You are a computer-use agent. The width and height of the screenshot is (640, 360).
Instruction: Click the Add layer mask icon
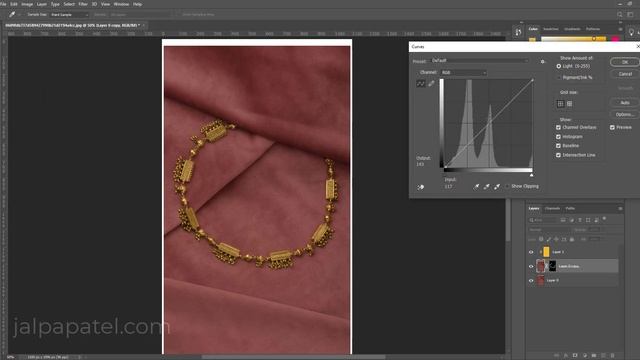tap(575, 356)
